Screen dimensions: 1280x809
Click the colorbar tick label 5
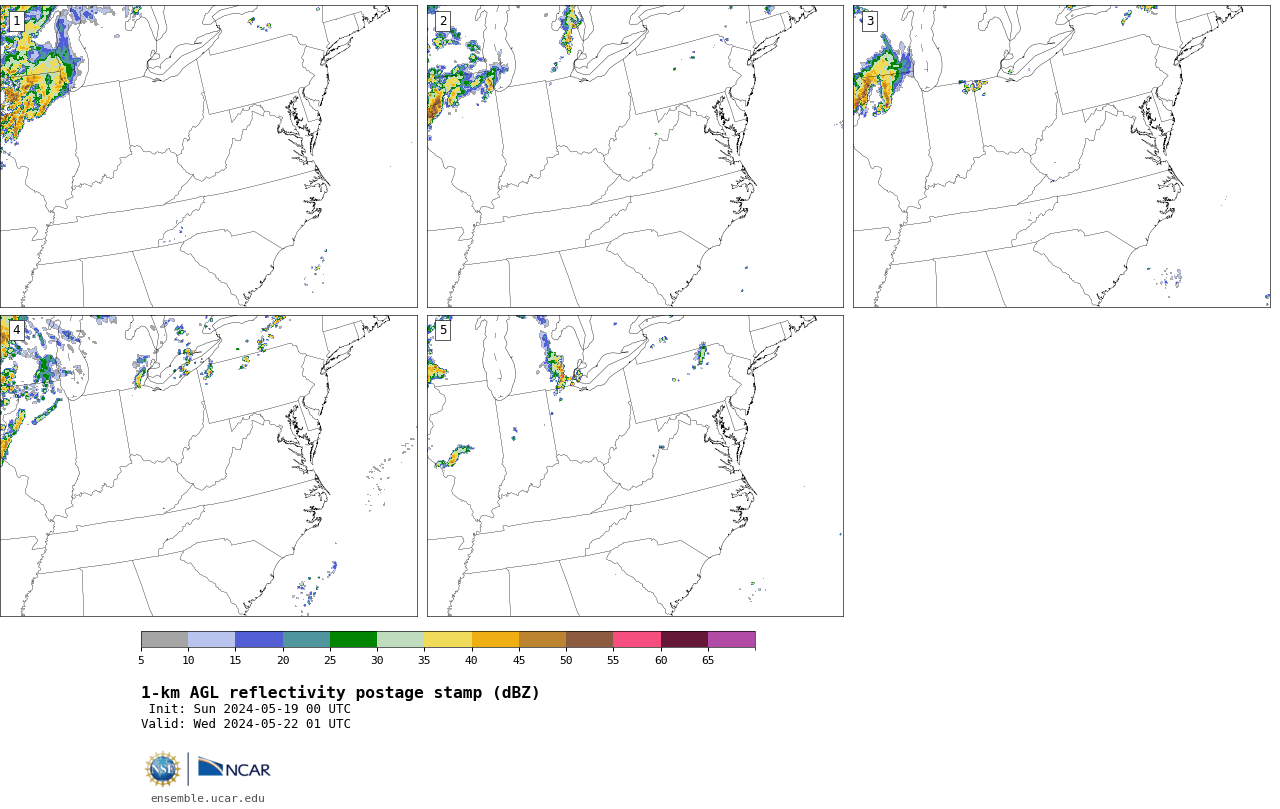pyautogui.click(x=141, y=660)
